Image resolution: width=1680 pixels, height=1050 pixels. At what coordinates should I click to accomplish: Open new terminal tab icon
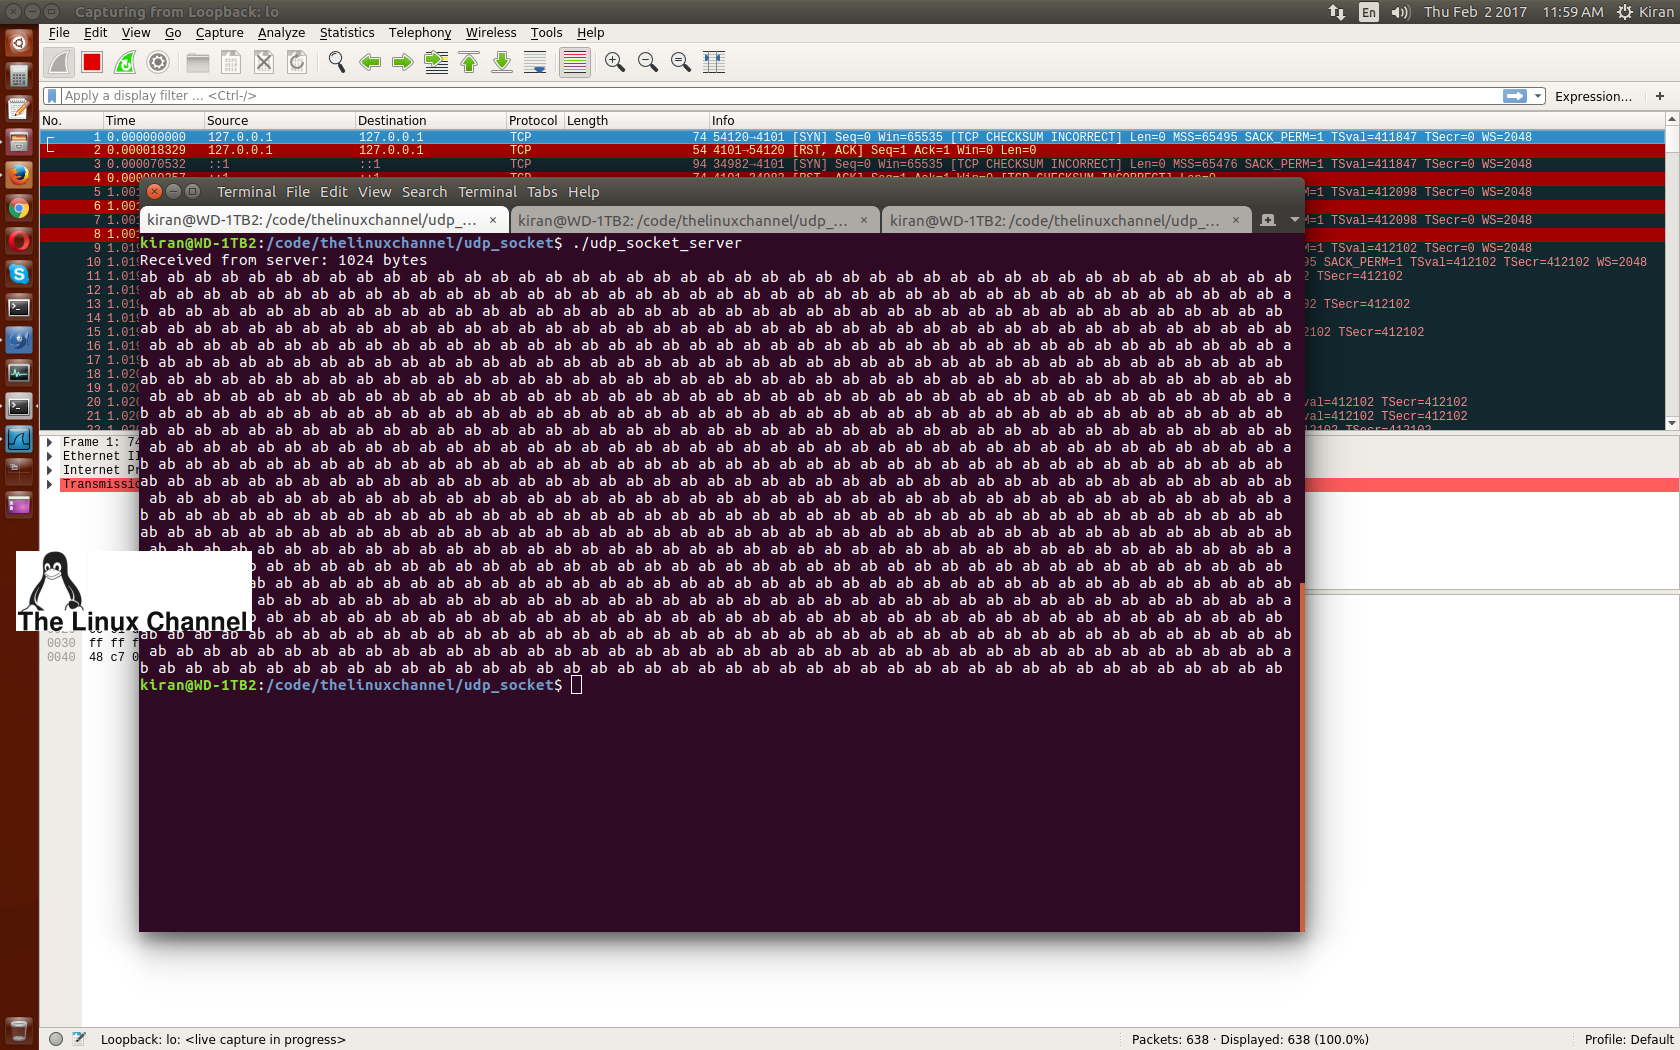coord(1268,220)
